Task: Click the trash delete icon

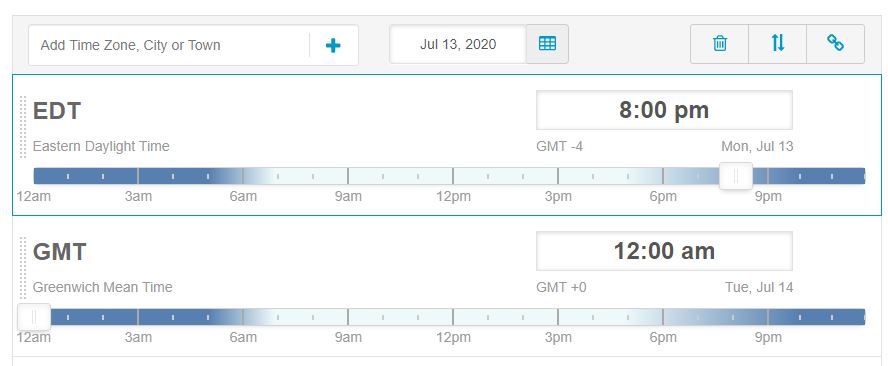Action: point(720,44)
